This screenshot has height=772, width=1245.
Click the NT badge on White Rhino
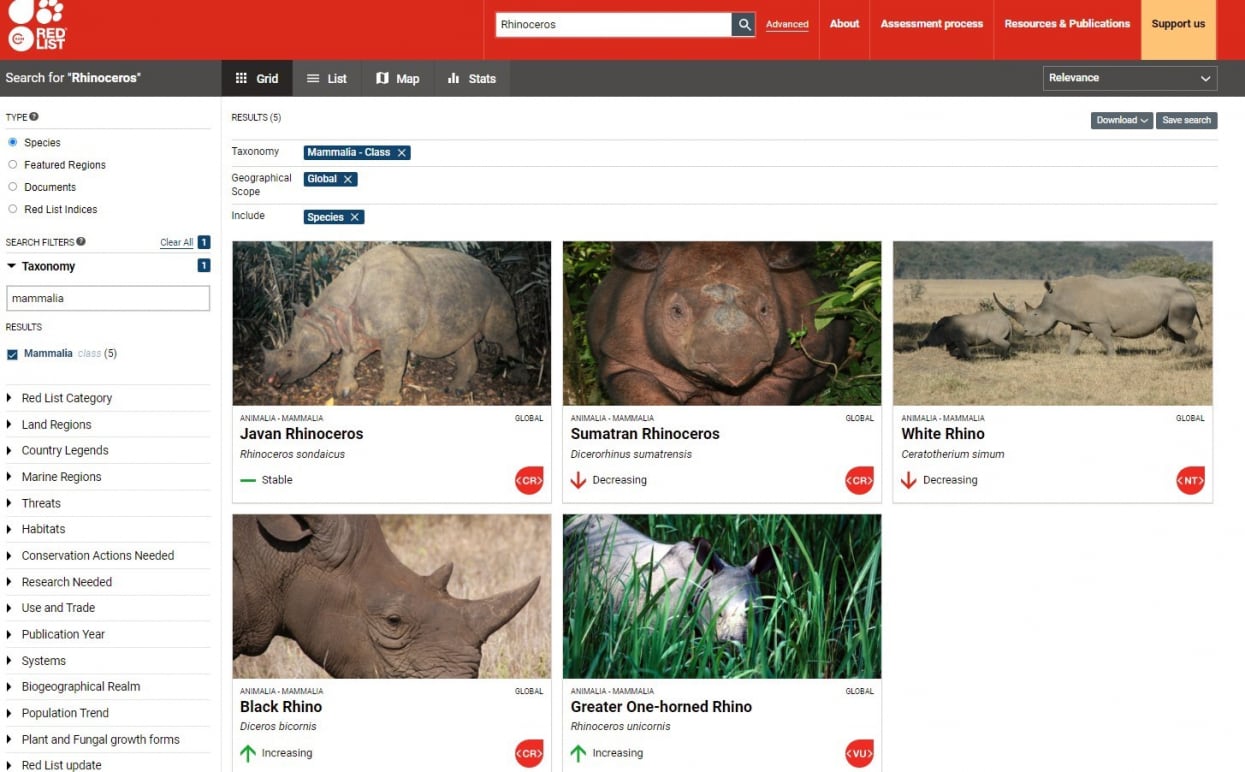1190,480
